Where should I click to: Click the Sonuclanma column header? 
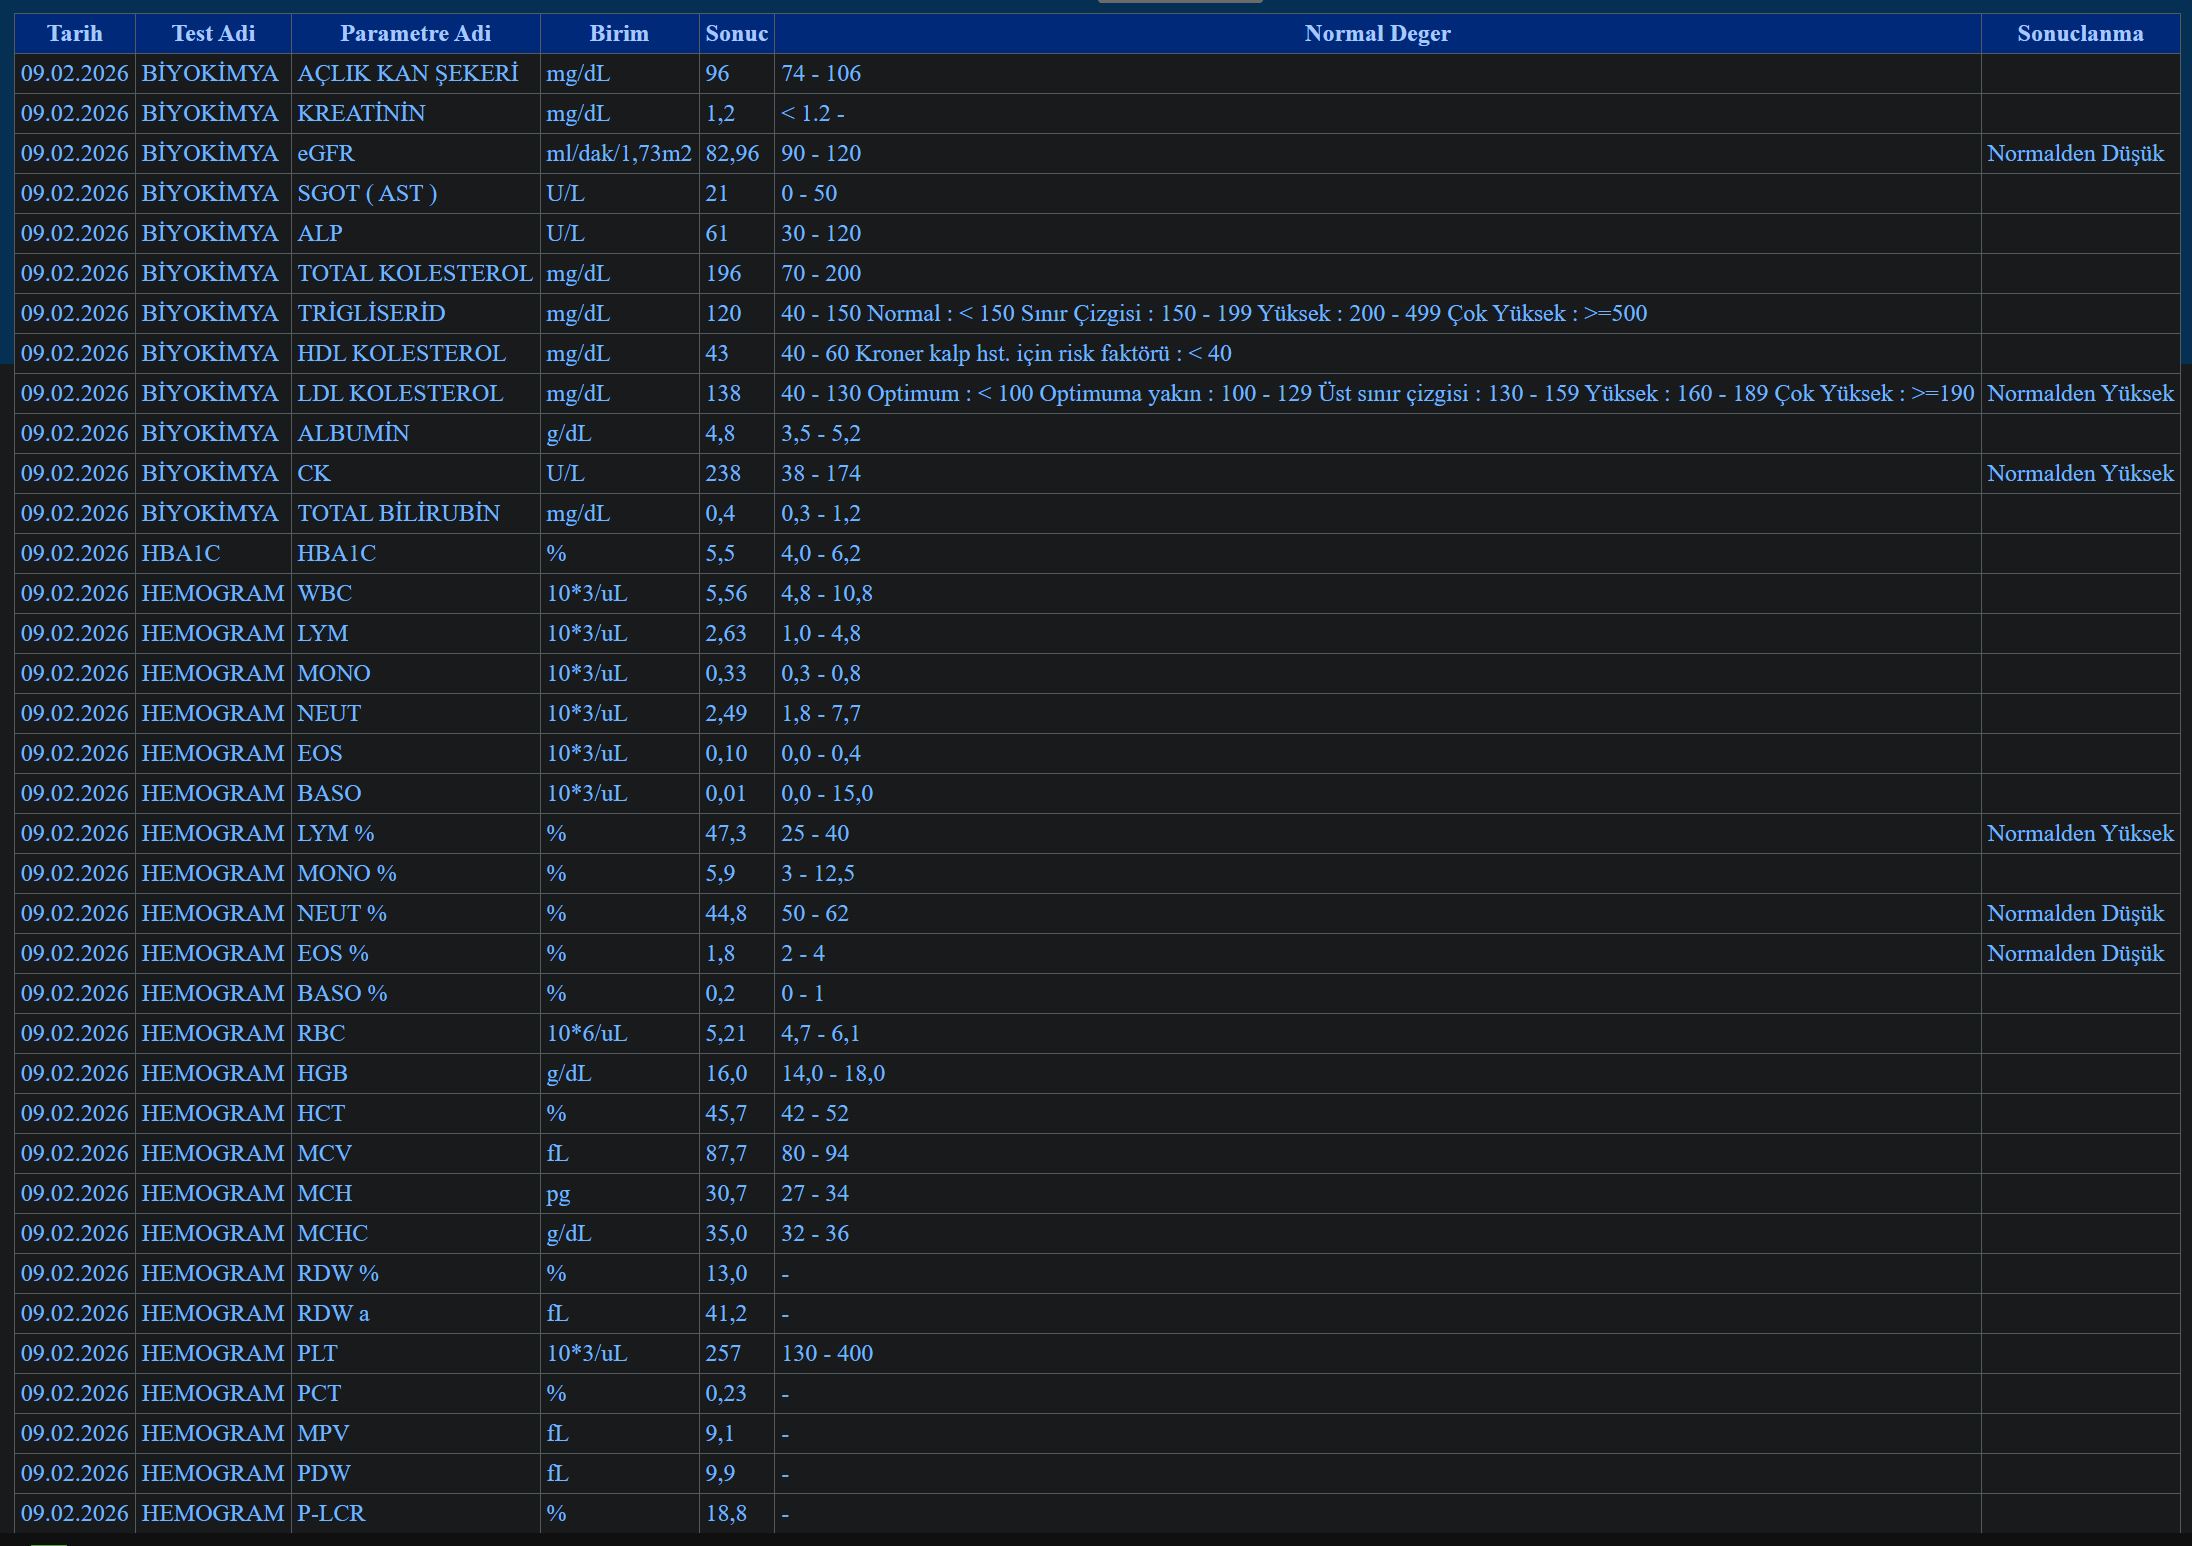coord(2080,34)
